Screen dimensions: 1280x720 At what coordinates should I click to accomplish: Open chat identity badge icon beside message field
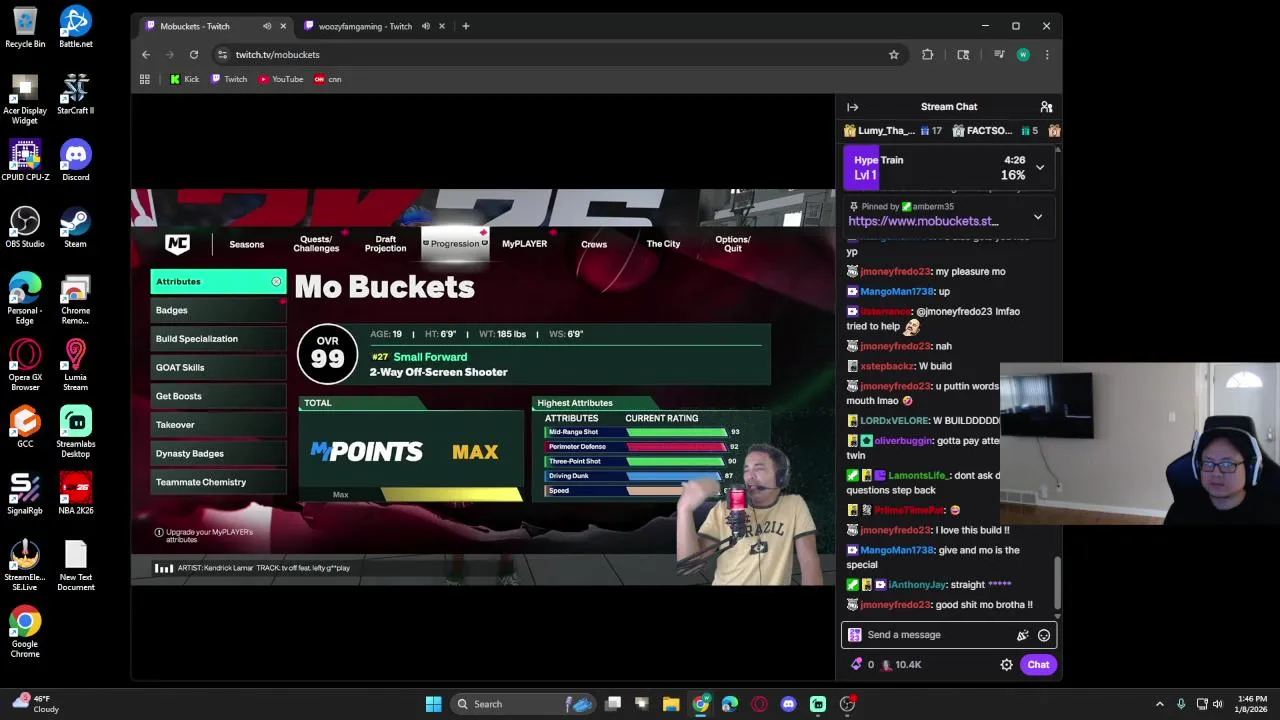tap(855, 635)
